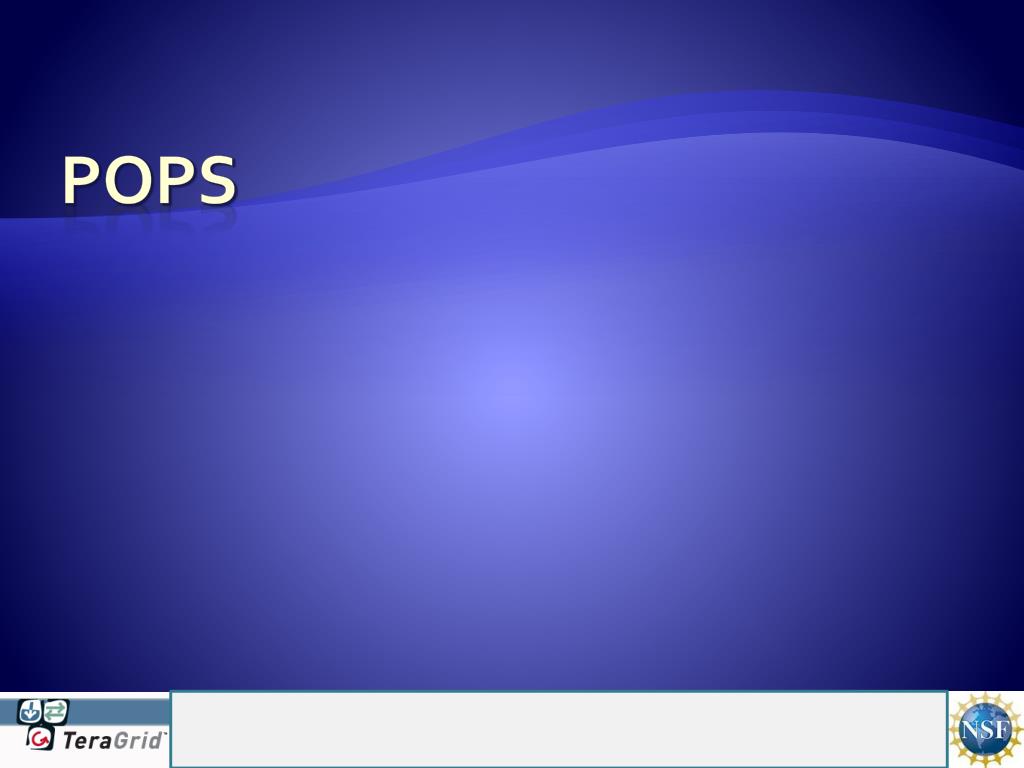The image size is (1024, 768).
Task: Click the POPS slide title
Action: click(149, 180)
